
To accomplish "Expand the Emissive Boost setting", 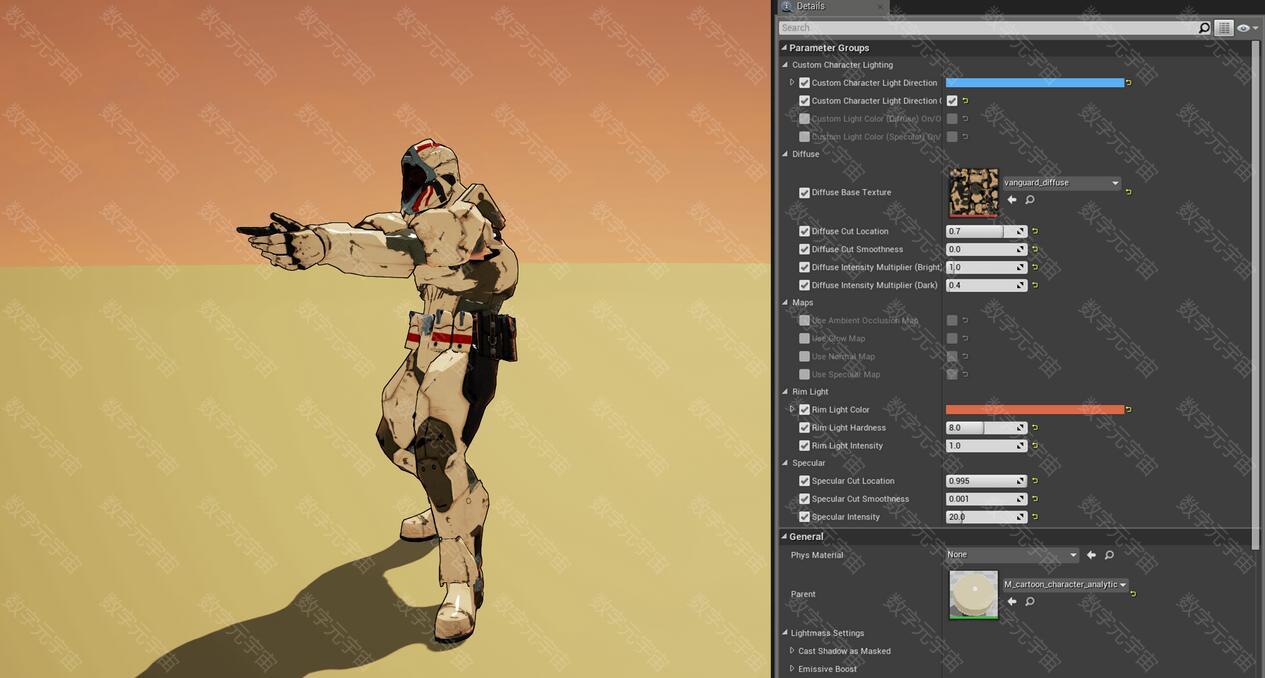I will click(x=792, y=669).
